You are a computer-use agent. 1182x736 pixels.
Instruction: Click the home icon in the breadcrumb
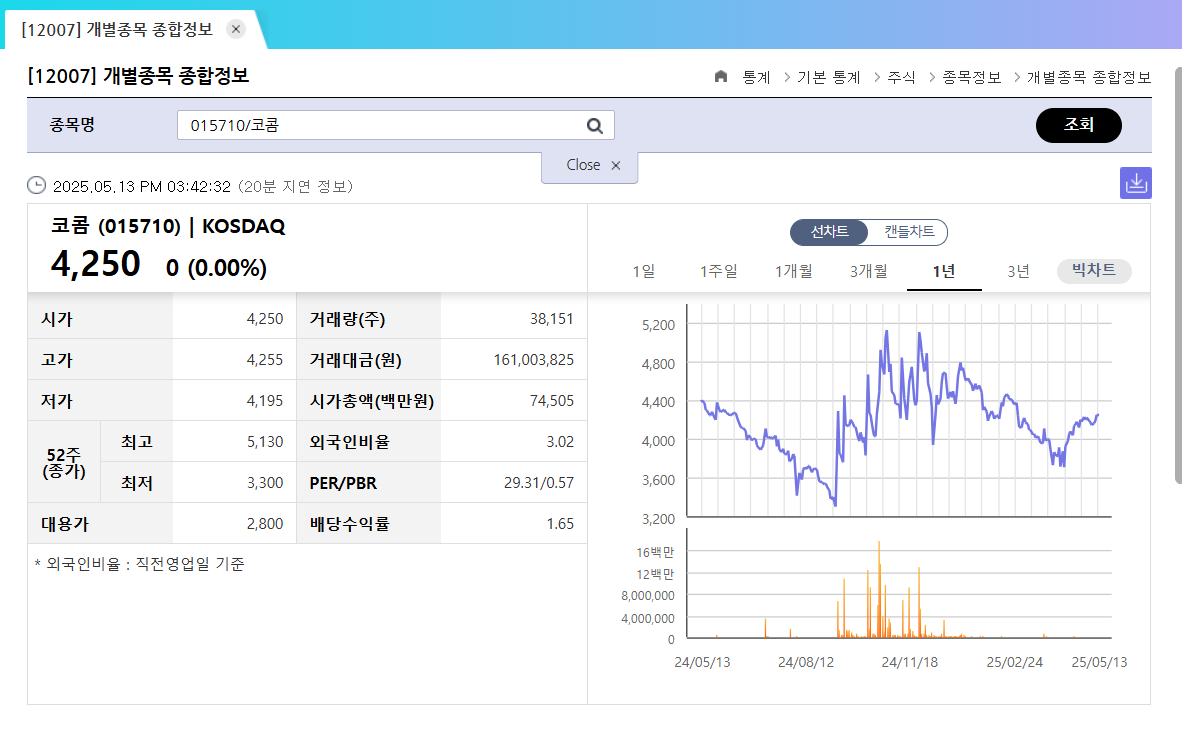click(x=720, y=76)
